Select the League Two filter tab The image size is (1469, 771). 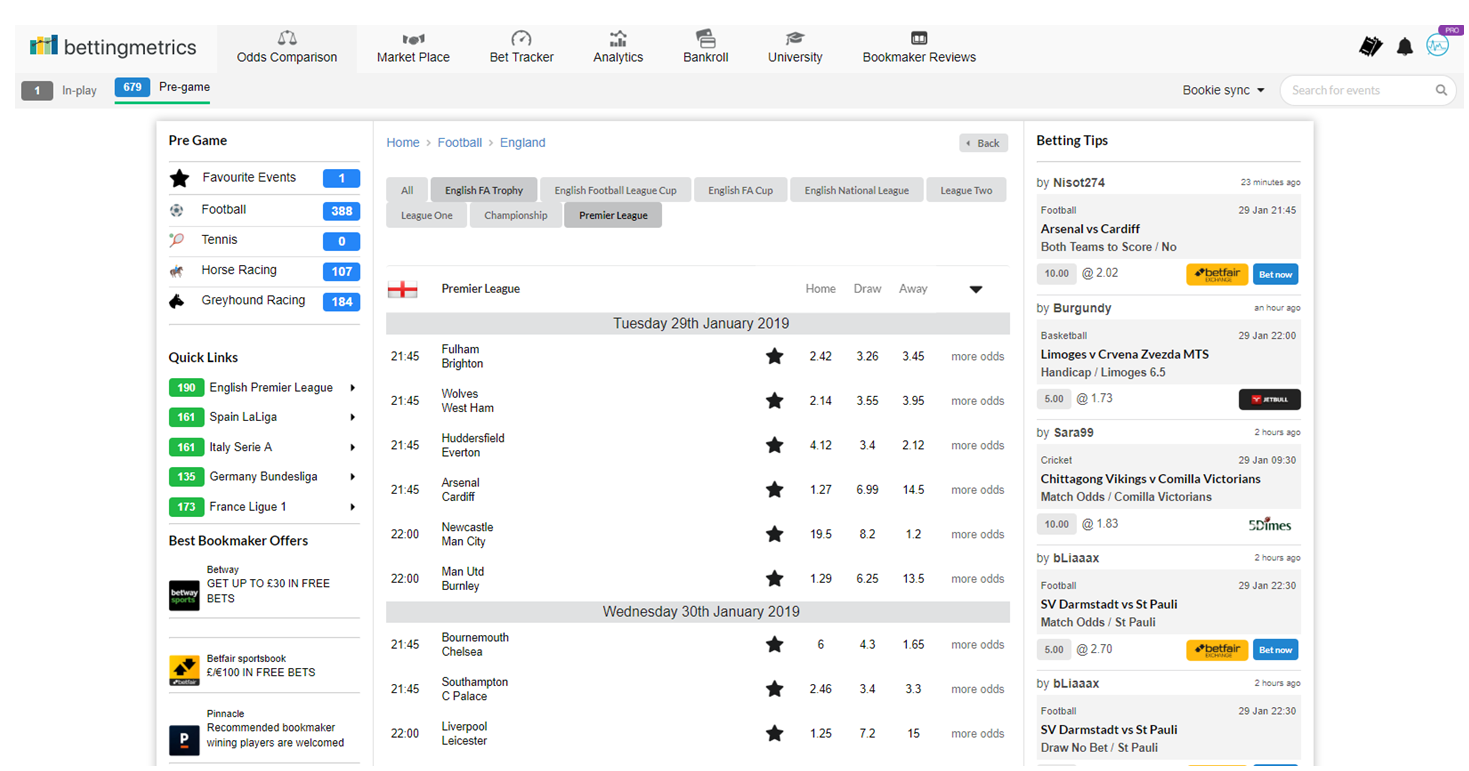[966, 190]
